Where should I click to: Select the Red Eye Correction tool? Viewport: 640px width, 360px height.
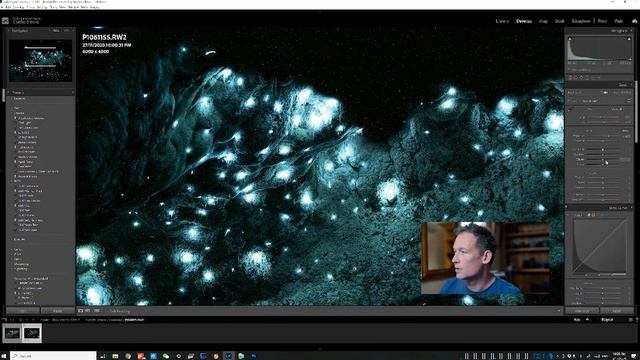tap(582, 77)
